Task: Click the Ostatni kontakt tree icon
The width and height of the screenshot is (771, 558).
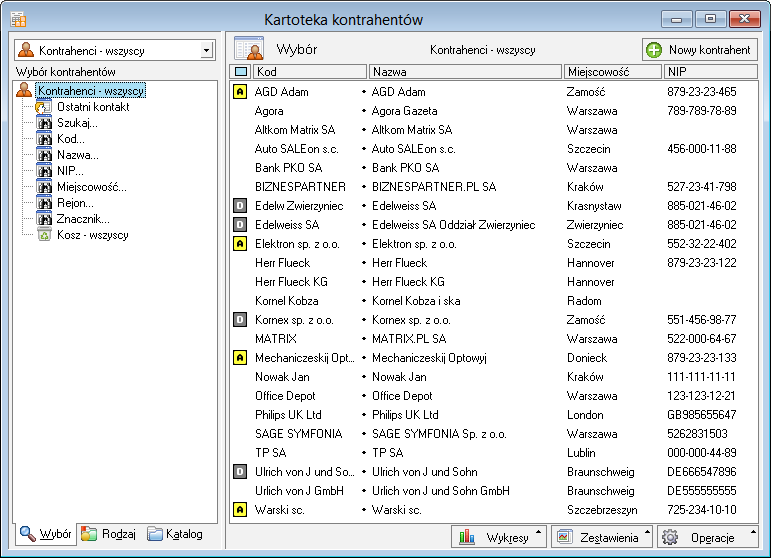Action: [44, 107]
